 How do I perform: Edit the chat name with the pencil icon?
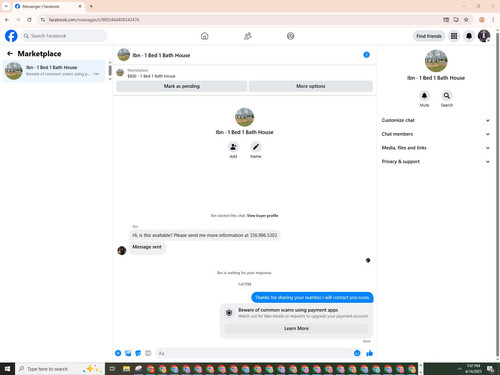pos(256,147)
